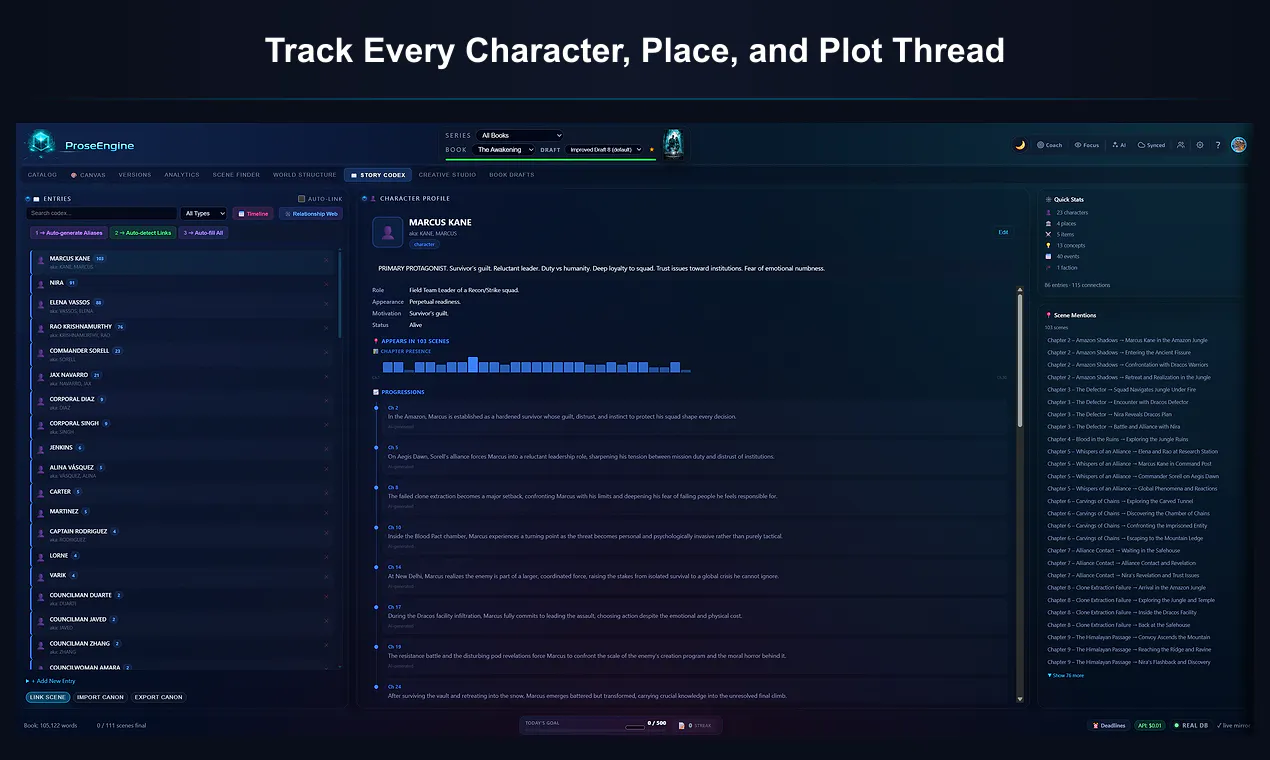This screenshot has height=760, width=1270.
Task: Click the Entries panel book icon
Action: (37, 199)
